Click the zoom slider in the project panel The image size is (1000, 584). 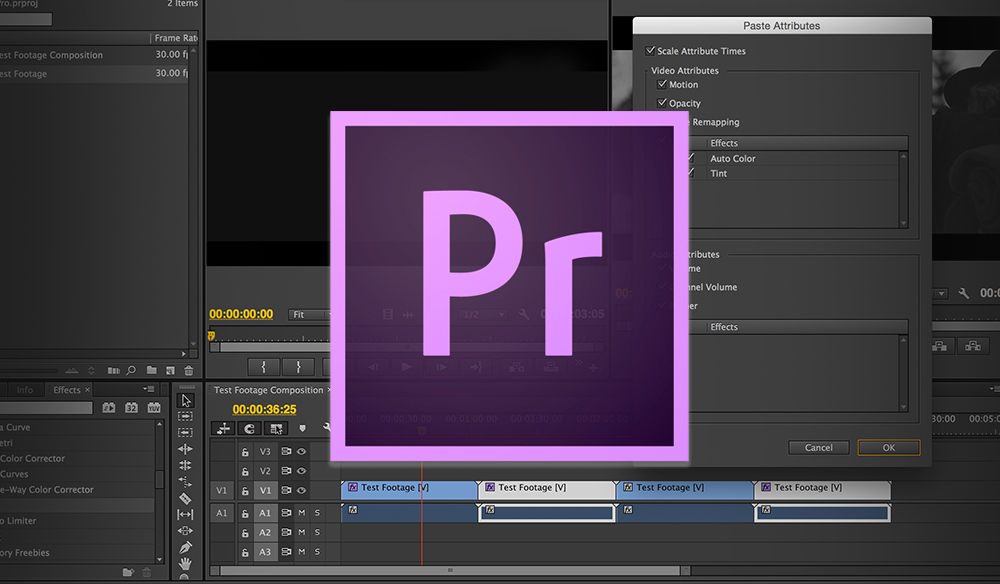point(30,370)
